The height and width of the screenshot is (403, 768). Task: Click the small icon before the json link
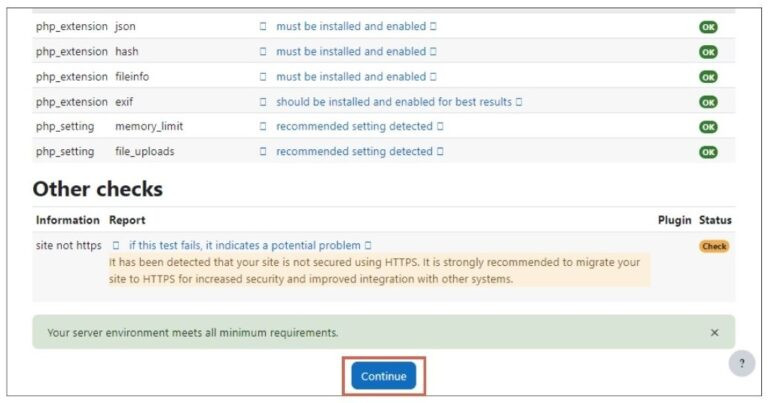[263, 26]
